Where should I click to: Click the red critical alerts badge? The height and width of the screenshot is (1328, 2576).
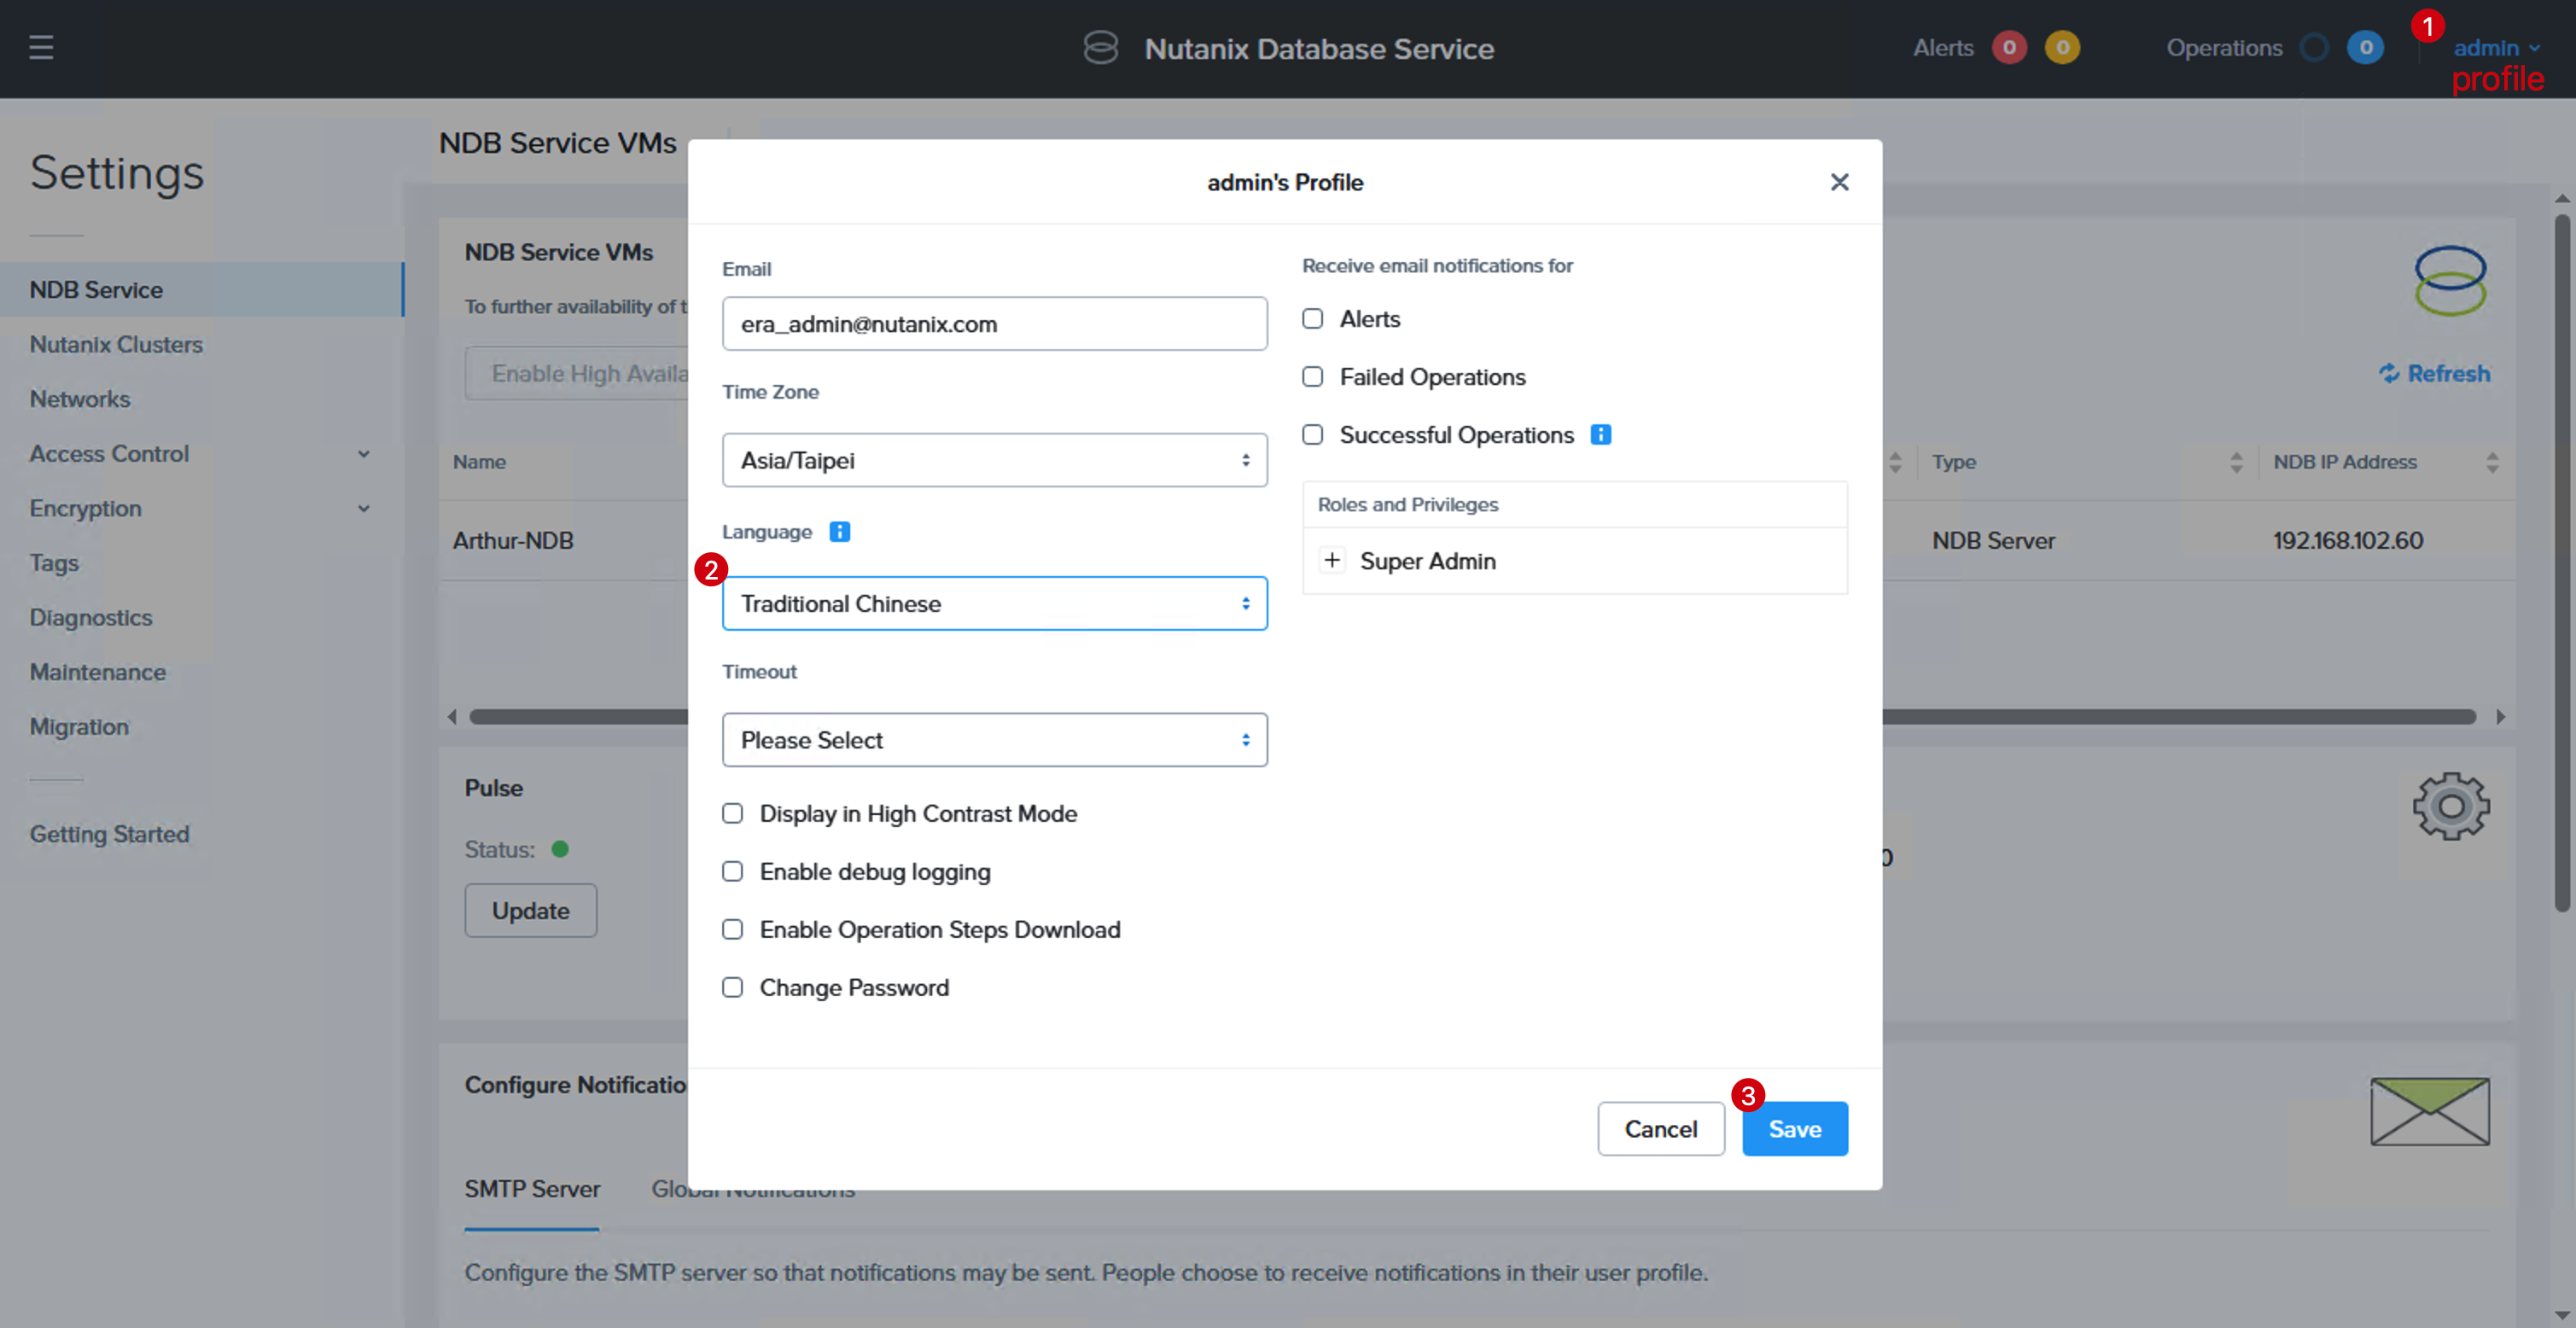[2008, 48]
